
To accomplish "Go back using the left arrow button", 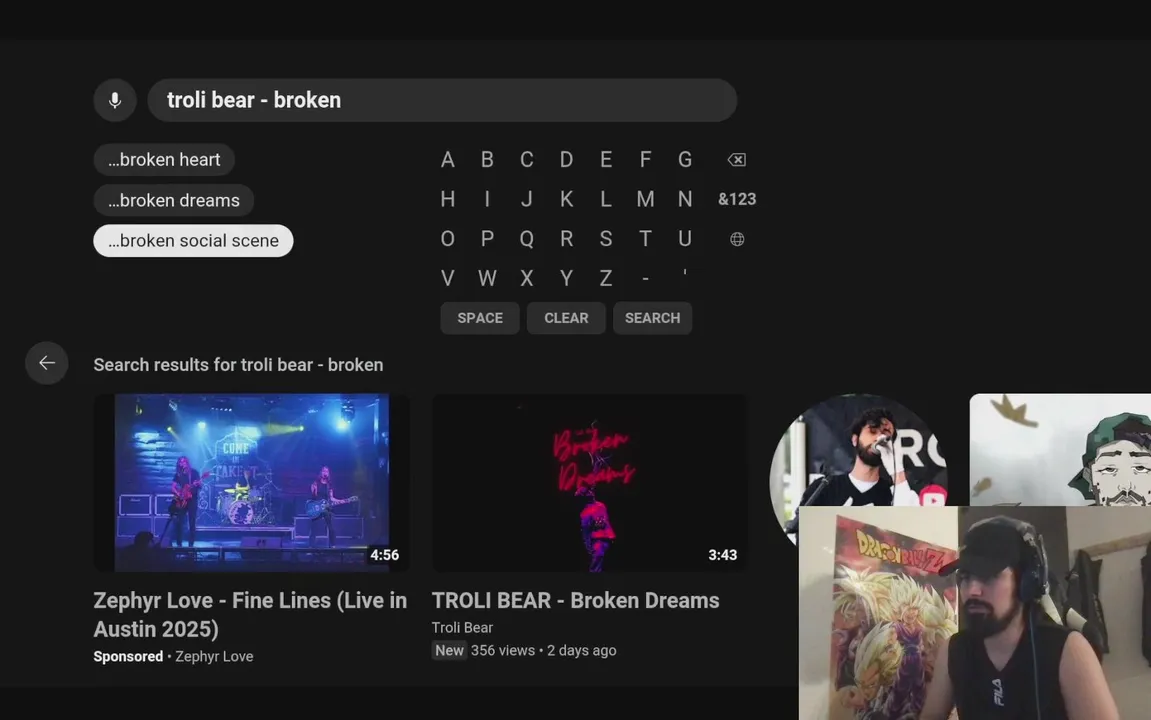I will pos(46,363).
